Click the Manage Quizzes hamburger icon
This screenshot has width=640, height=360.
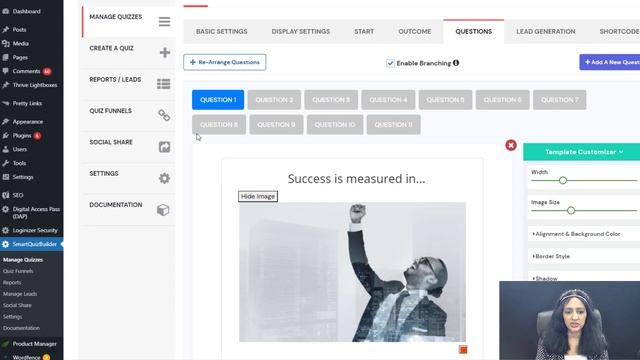[164, 22]
